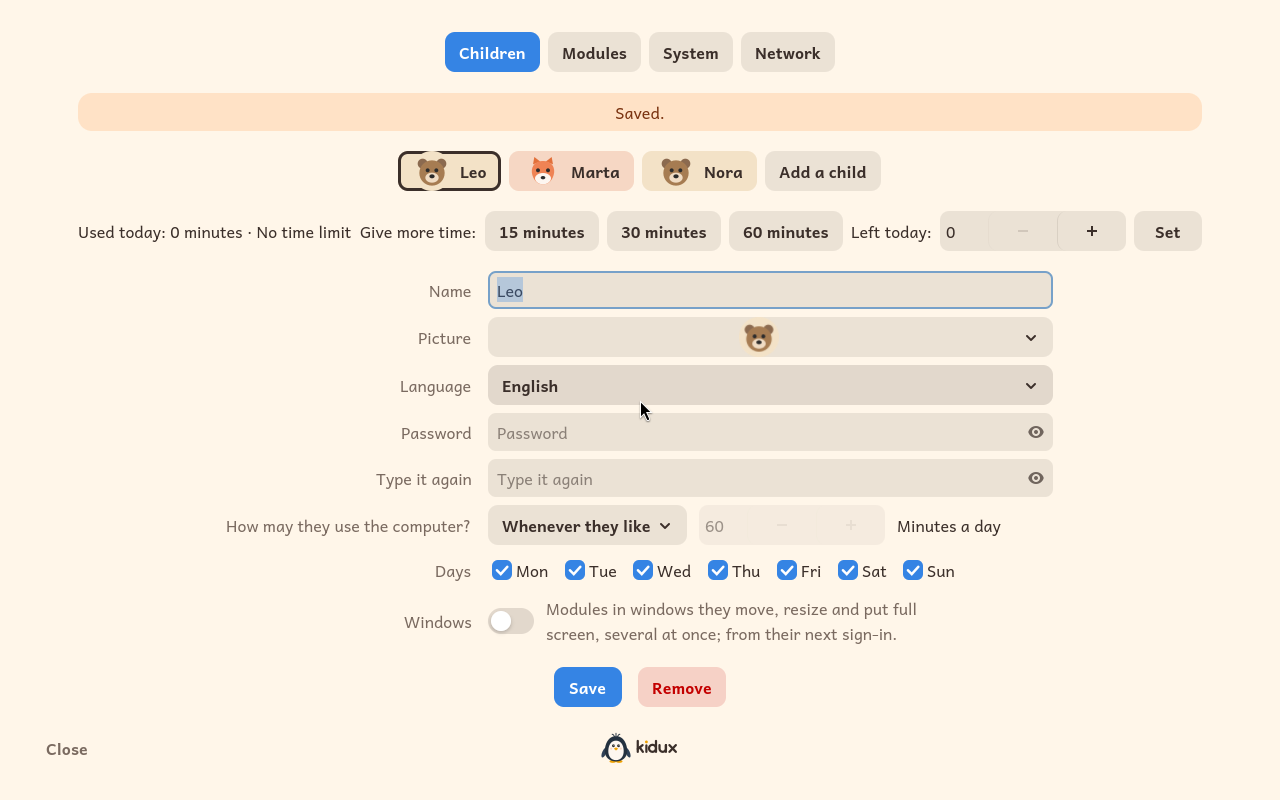The width and height of the screenshot is (1280, 800).
Task: Reveal the Type it again password
Action: tap(1036, 478)
